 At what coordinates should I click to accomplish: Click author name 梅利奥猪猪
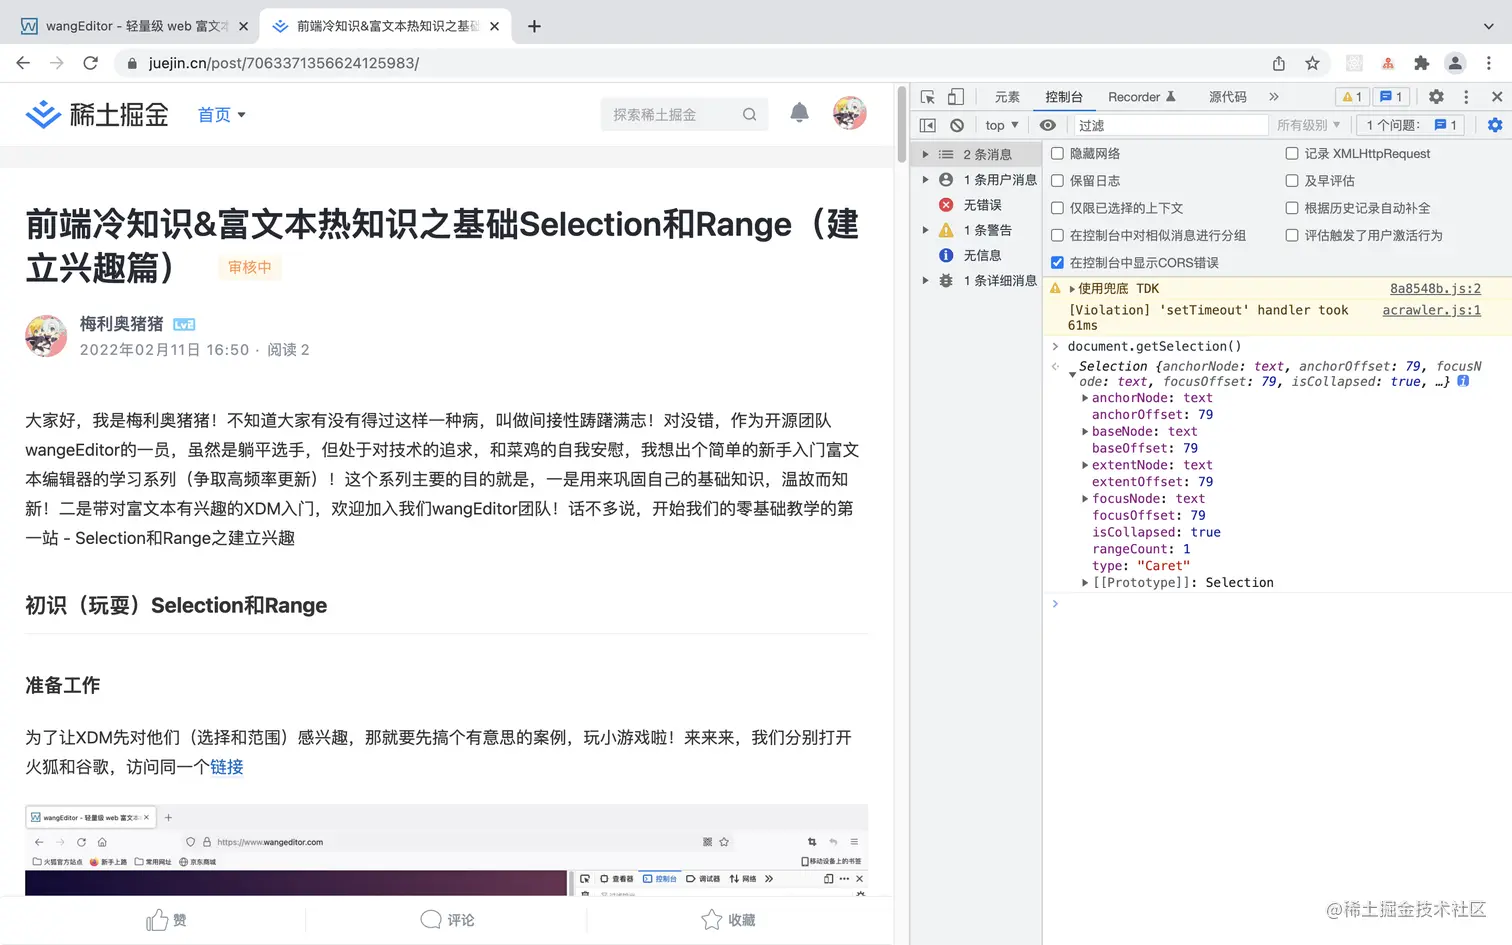[x=121, y=324]
